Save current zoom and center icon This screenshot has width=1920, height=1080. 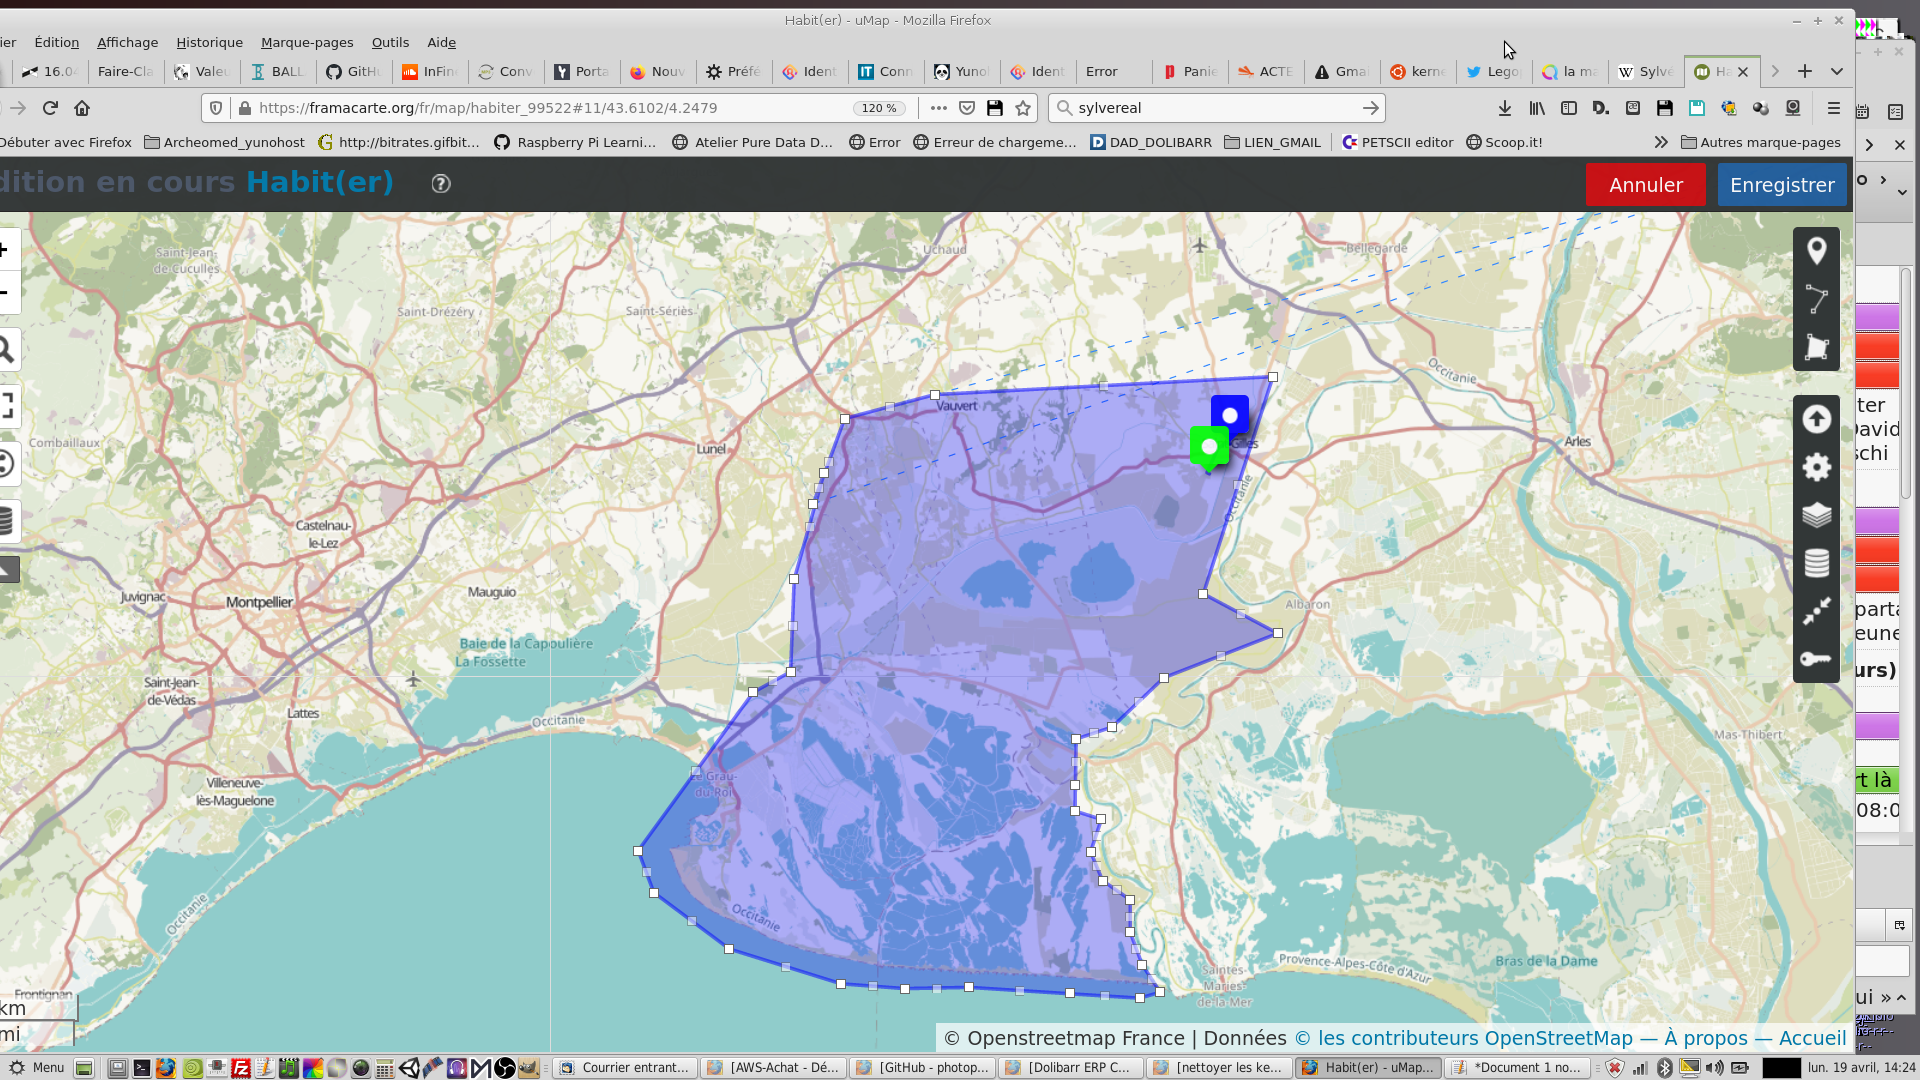click(1816, 611)
